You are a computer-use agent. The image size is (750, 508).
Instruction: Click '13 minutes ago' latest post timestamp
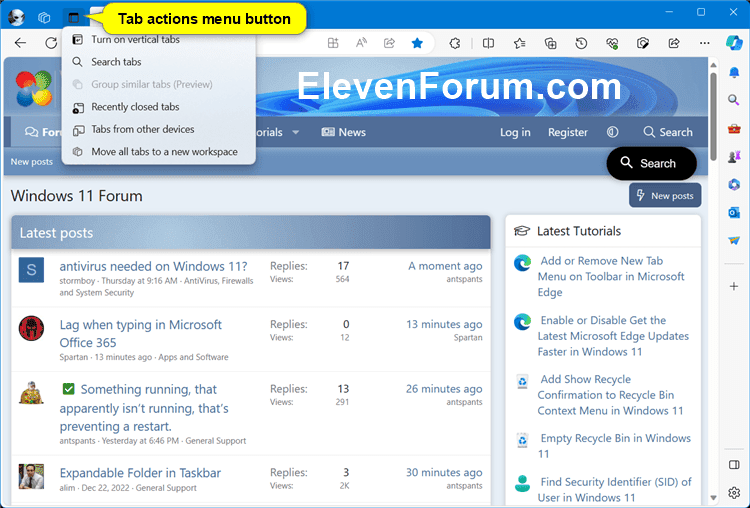coord(444,325)
